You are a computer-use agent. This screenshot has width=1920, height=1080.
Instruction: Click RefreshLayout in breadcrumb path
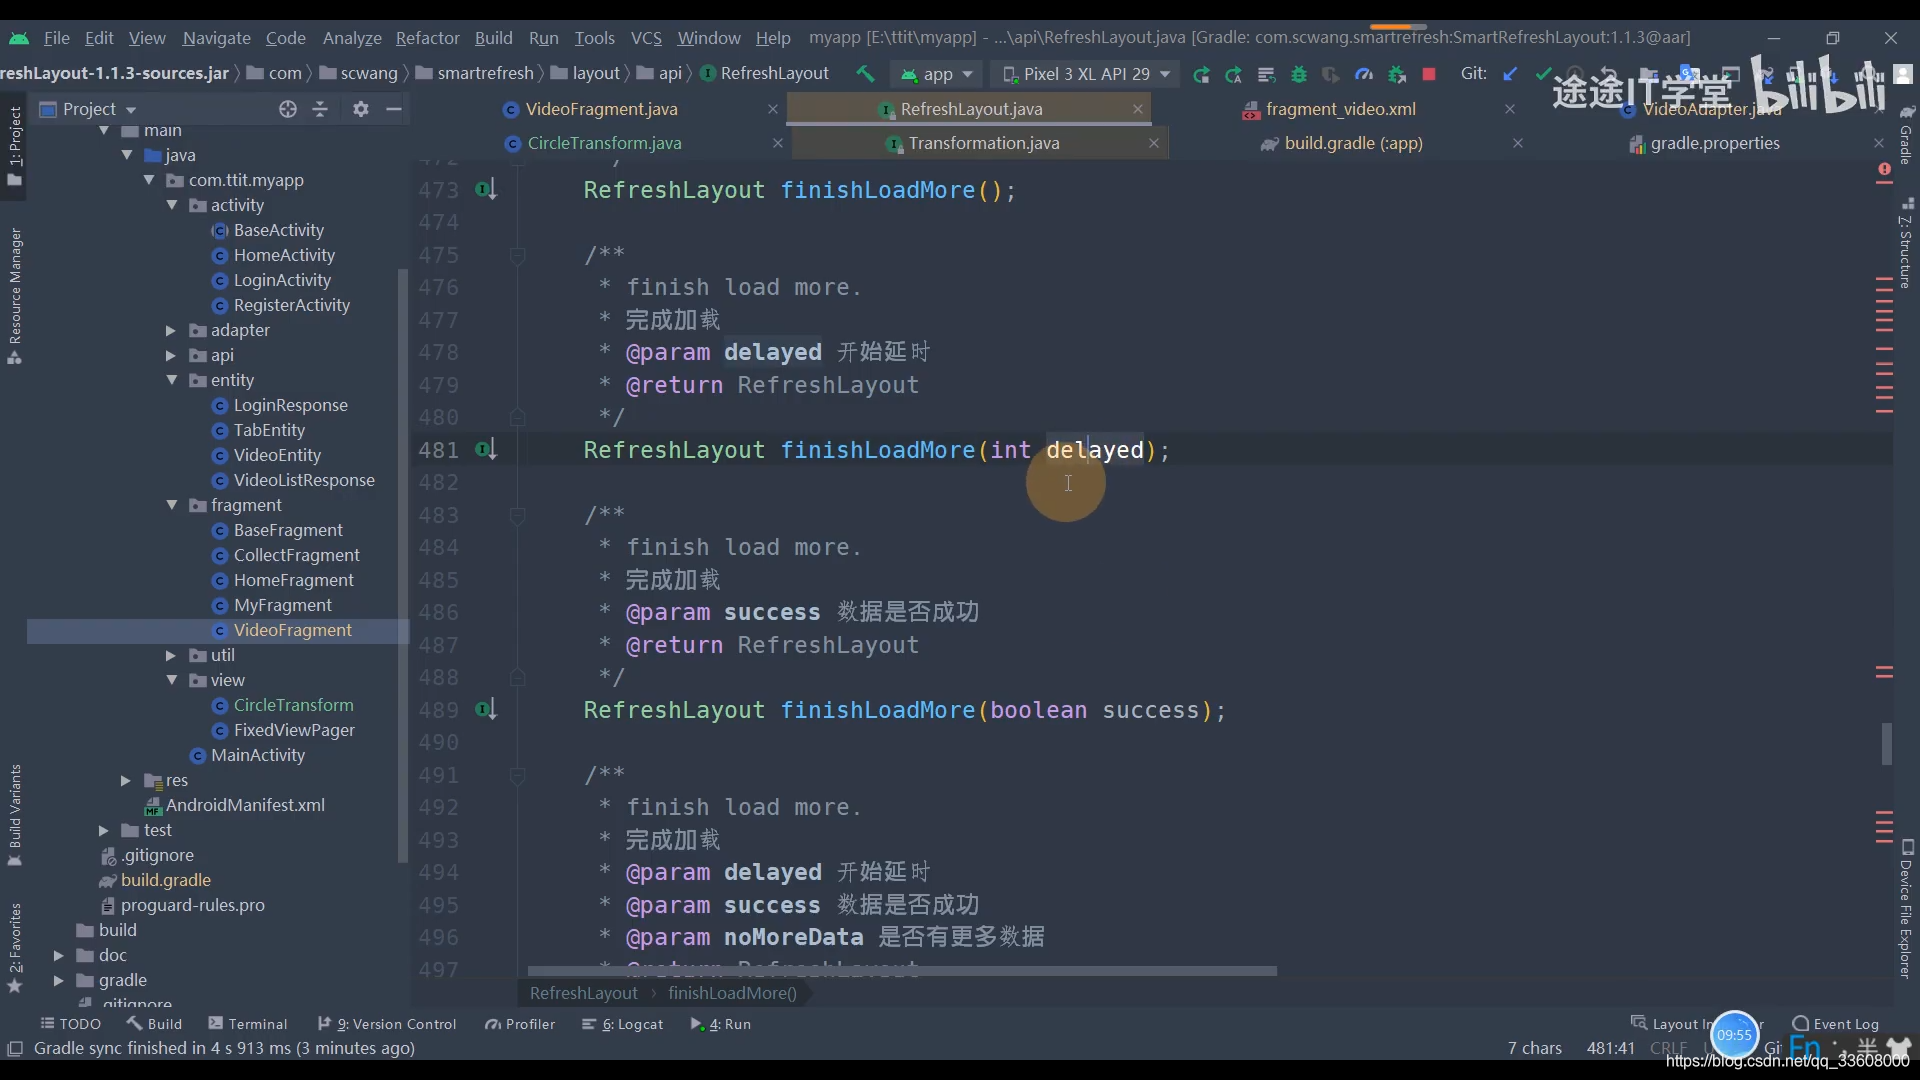[583, 993]
